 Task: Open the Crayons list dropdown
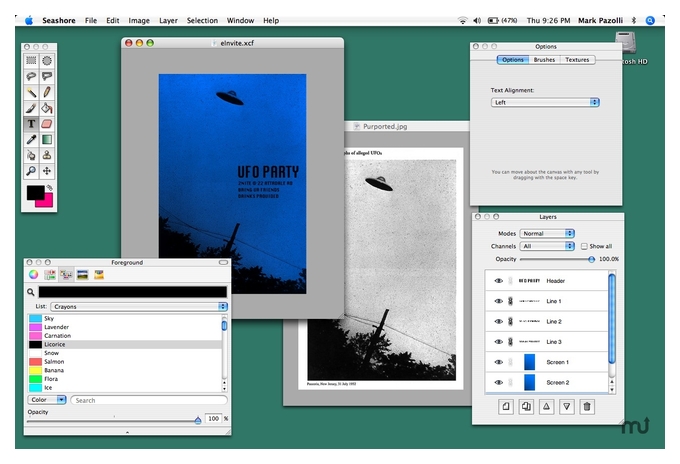139,307
